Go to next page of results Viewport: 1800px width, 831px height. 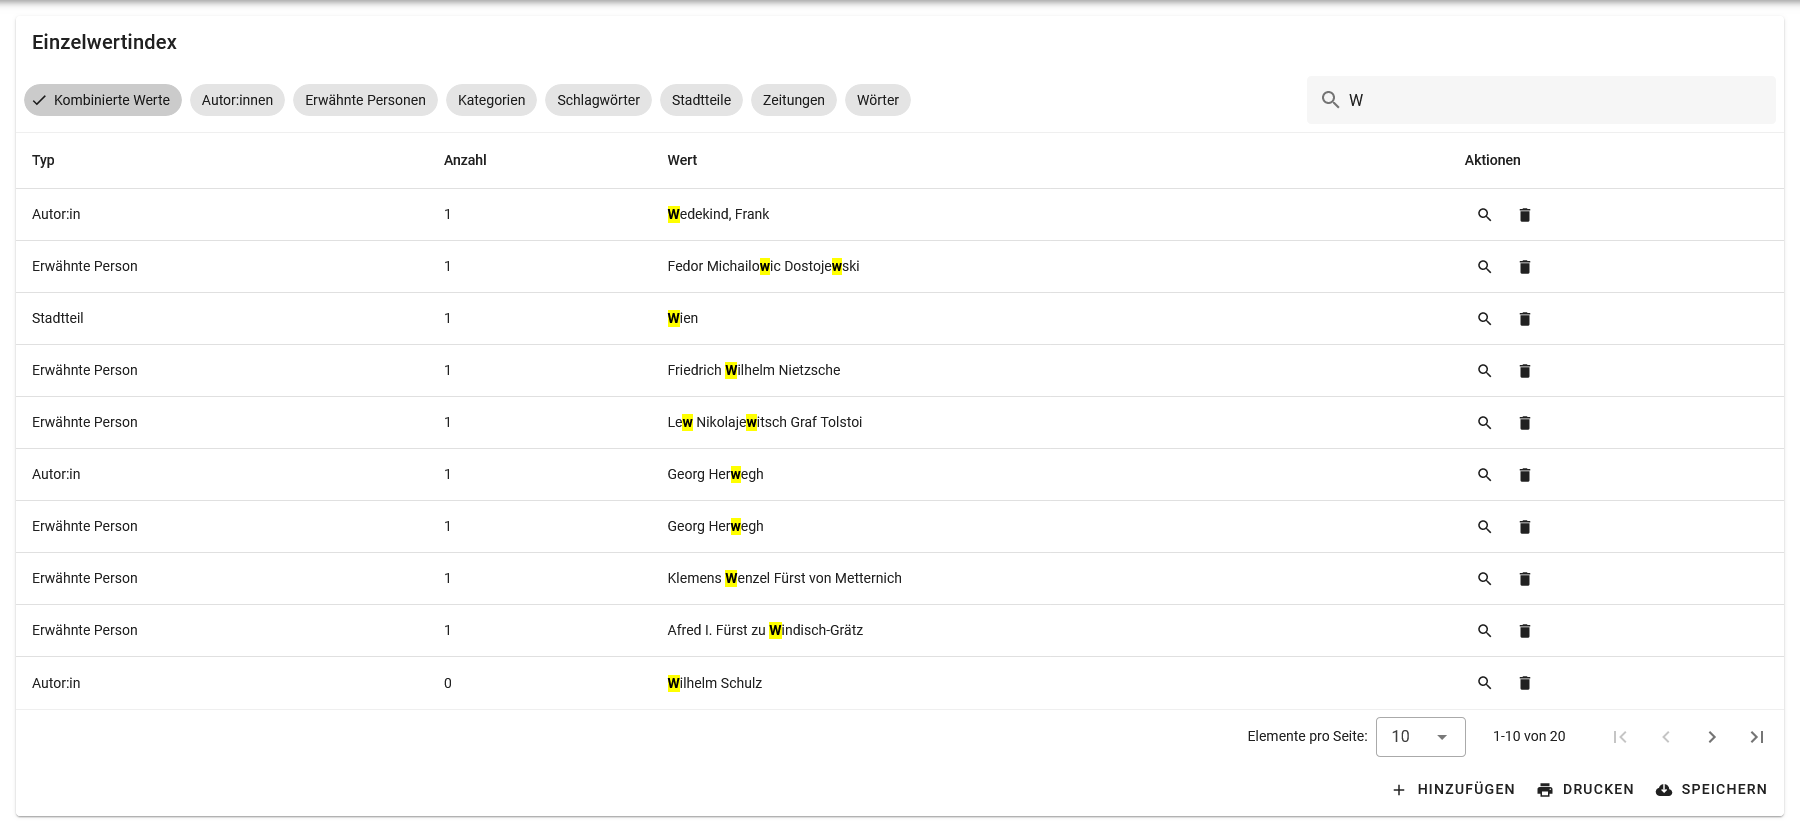[1711, 737]
